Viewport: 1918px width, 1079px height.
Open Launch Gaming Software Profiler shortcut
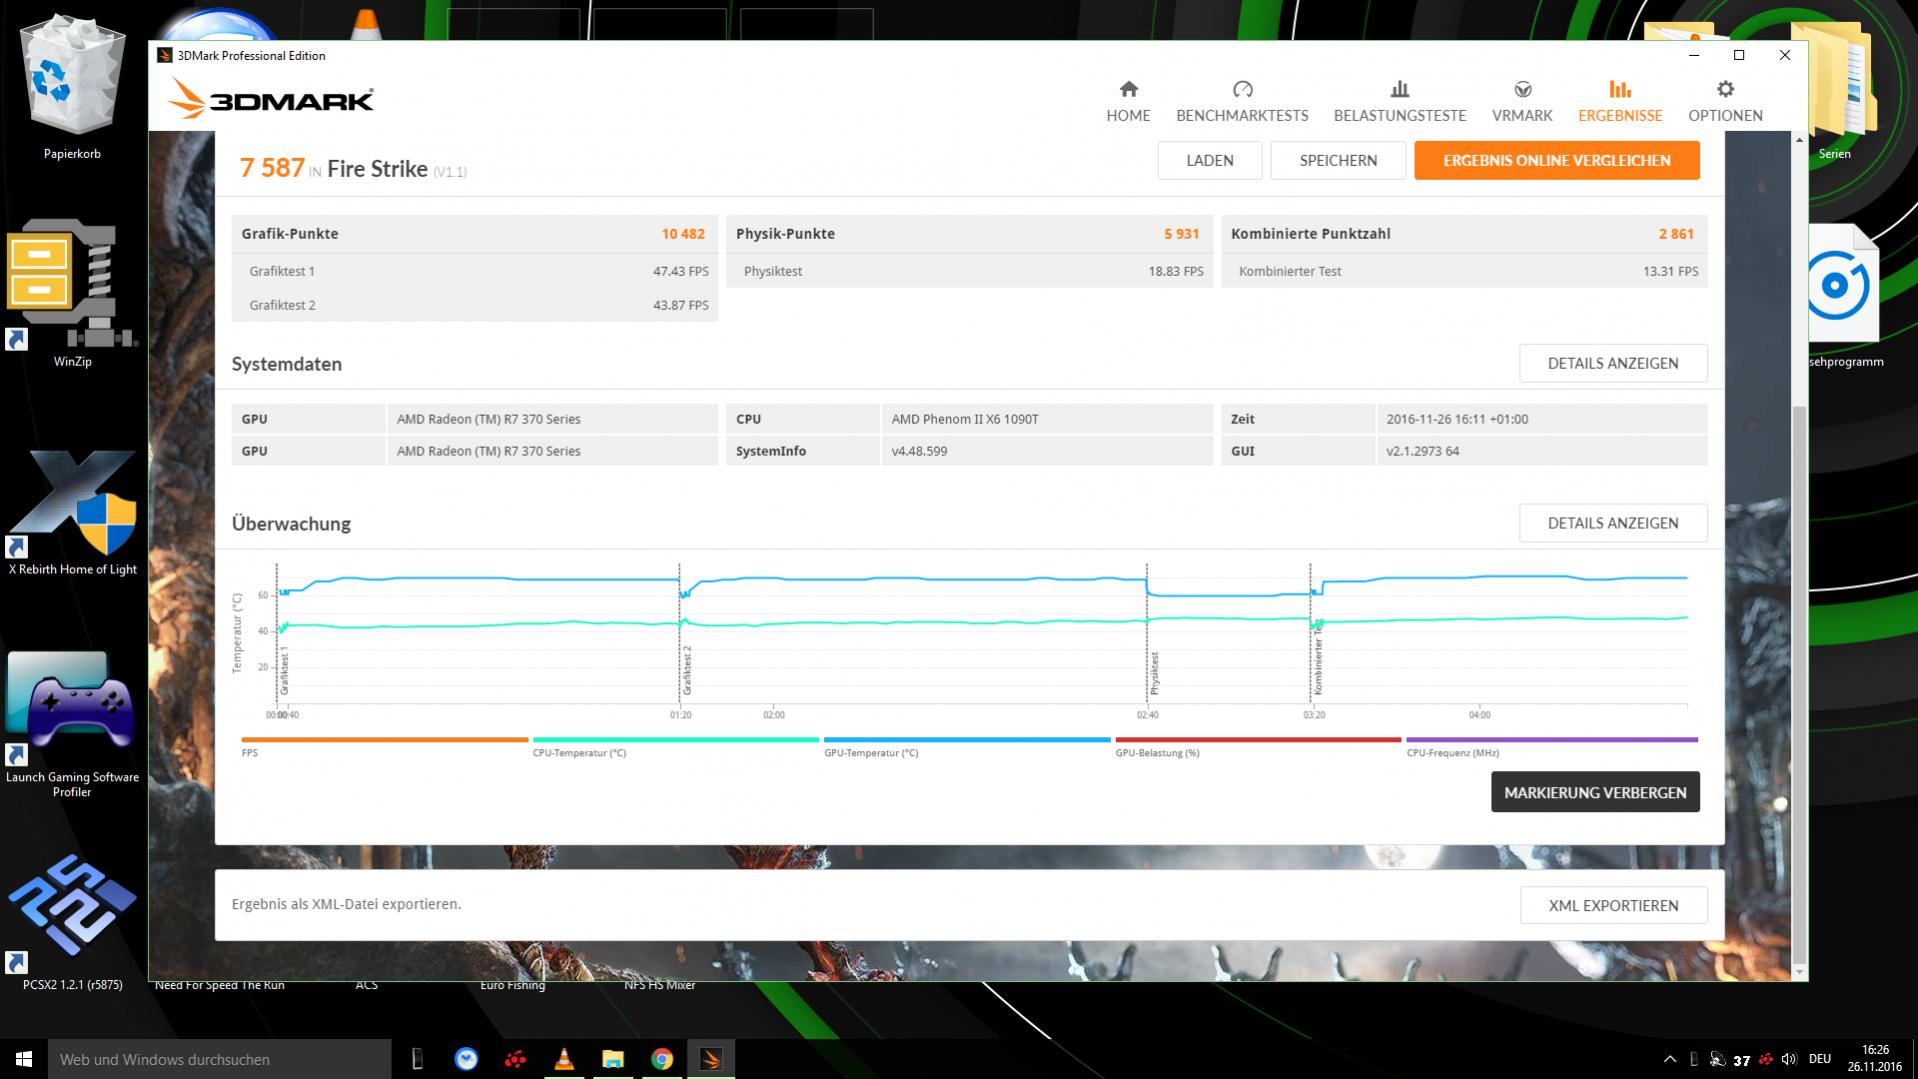72,725
